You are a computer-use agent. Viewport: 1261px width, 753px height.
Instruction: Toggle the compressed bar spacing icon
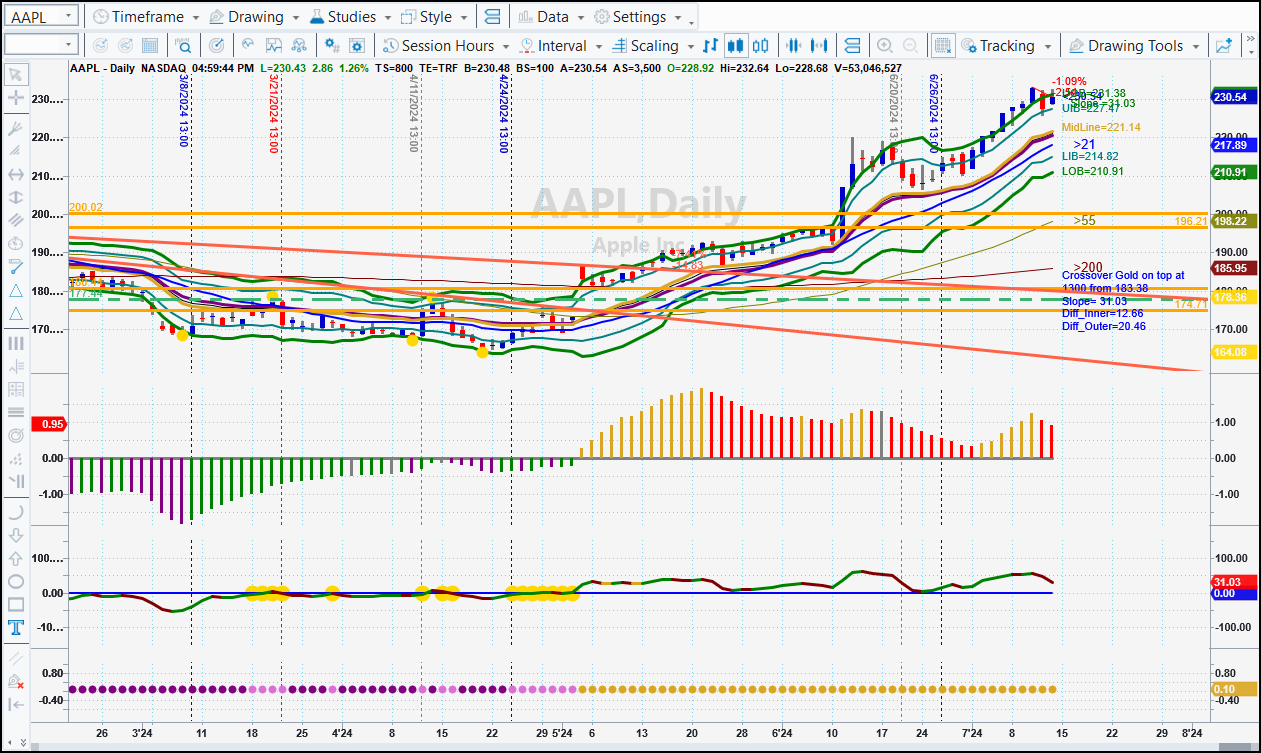coord(795,46)
